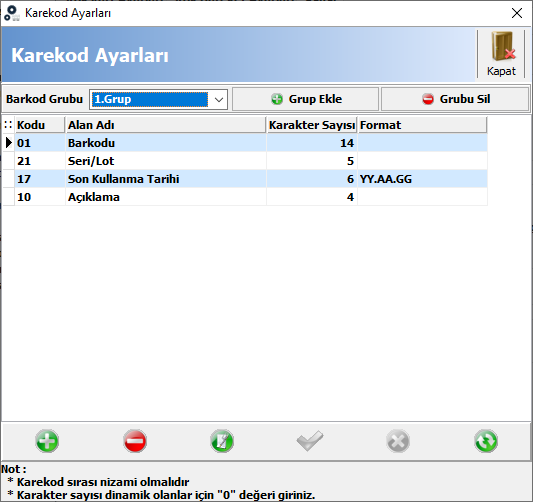533x502 pixels.
Task: Sort by the Kodu column header
Action: pos(40,125)
